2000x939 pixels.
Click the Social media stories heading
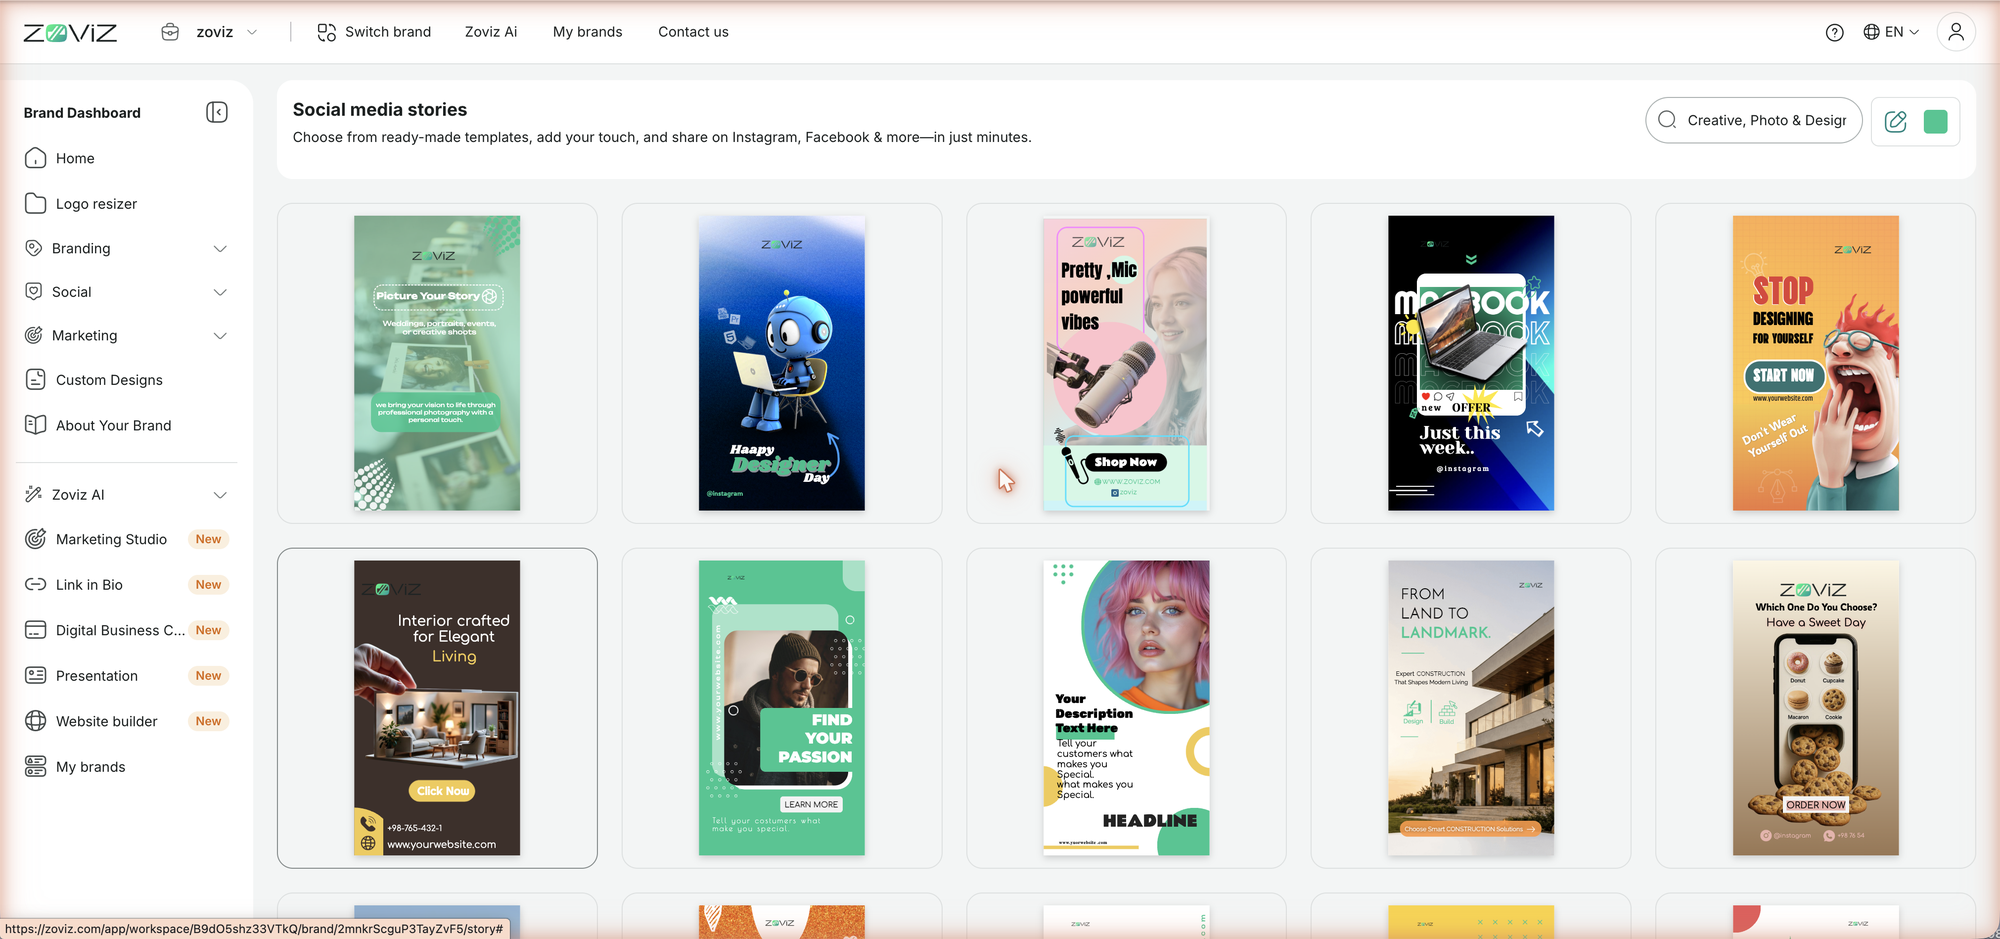coord(380,110)
